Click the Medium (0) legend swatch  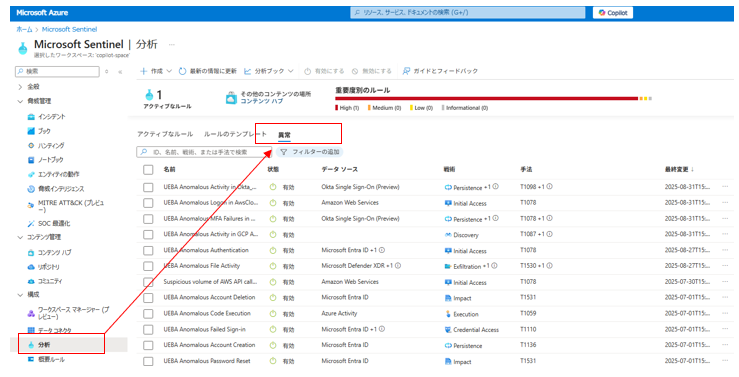(369, 108)
